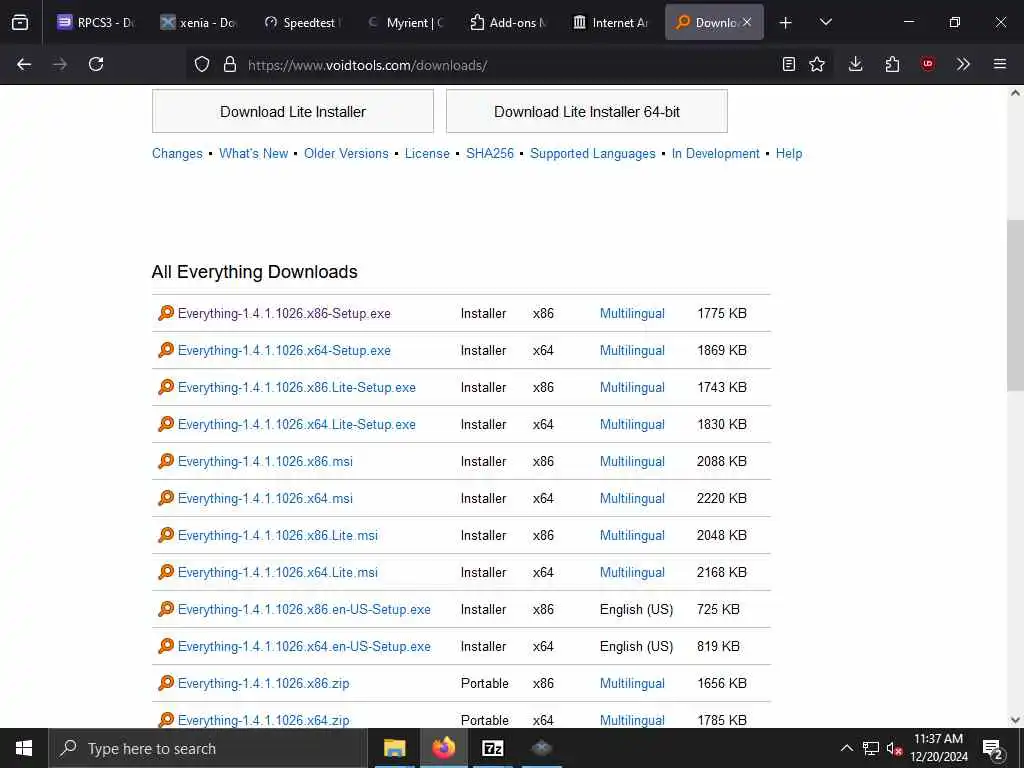Open the uBlock Origin extension icon
The width and height of the screenshot is (1024, 768).
click(x=928, y=64)
